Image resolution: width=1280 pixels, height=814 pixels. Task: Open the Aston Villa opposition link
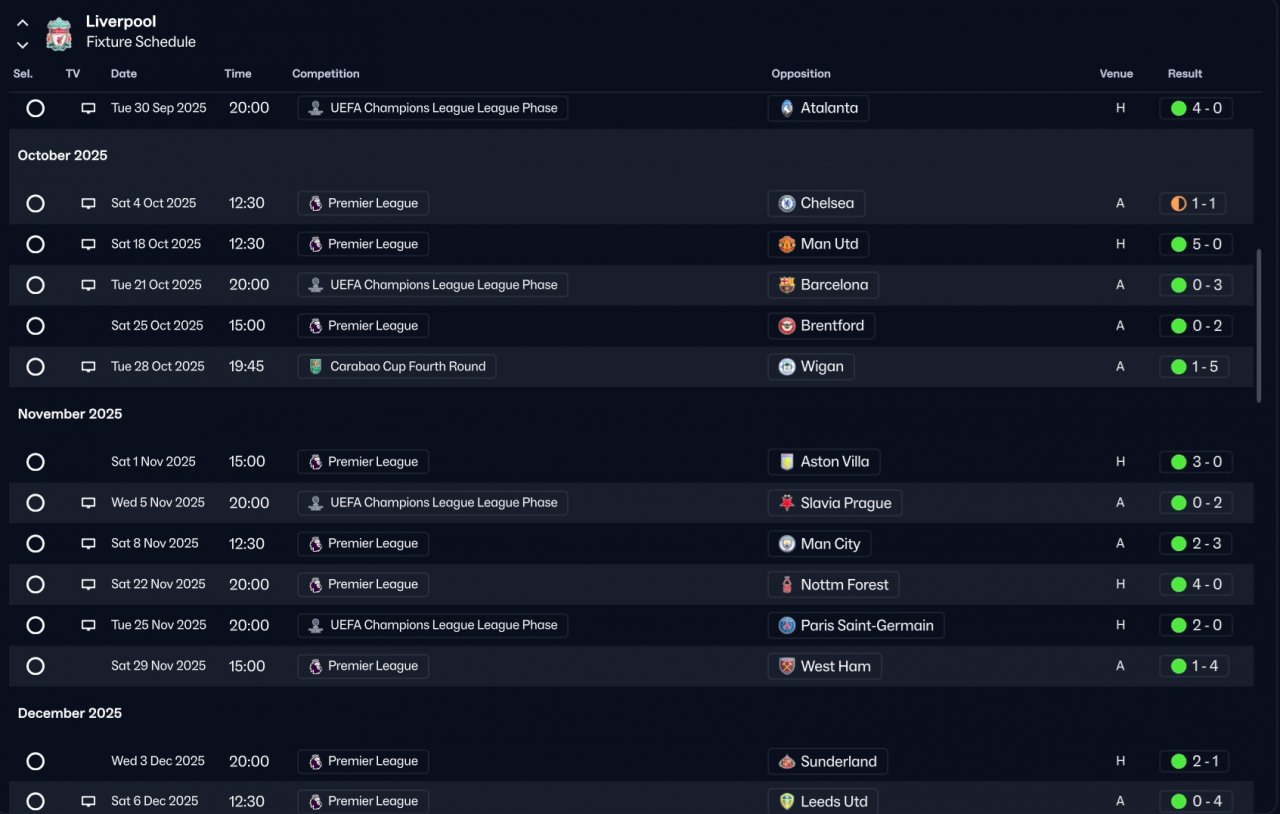click(834, 462)
